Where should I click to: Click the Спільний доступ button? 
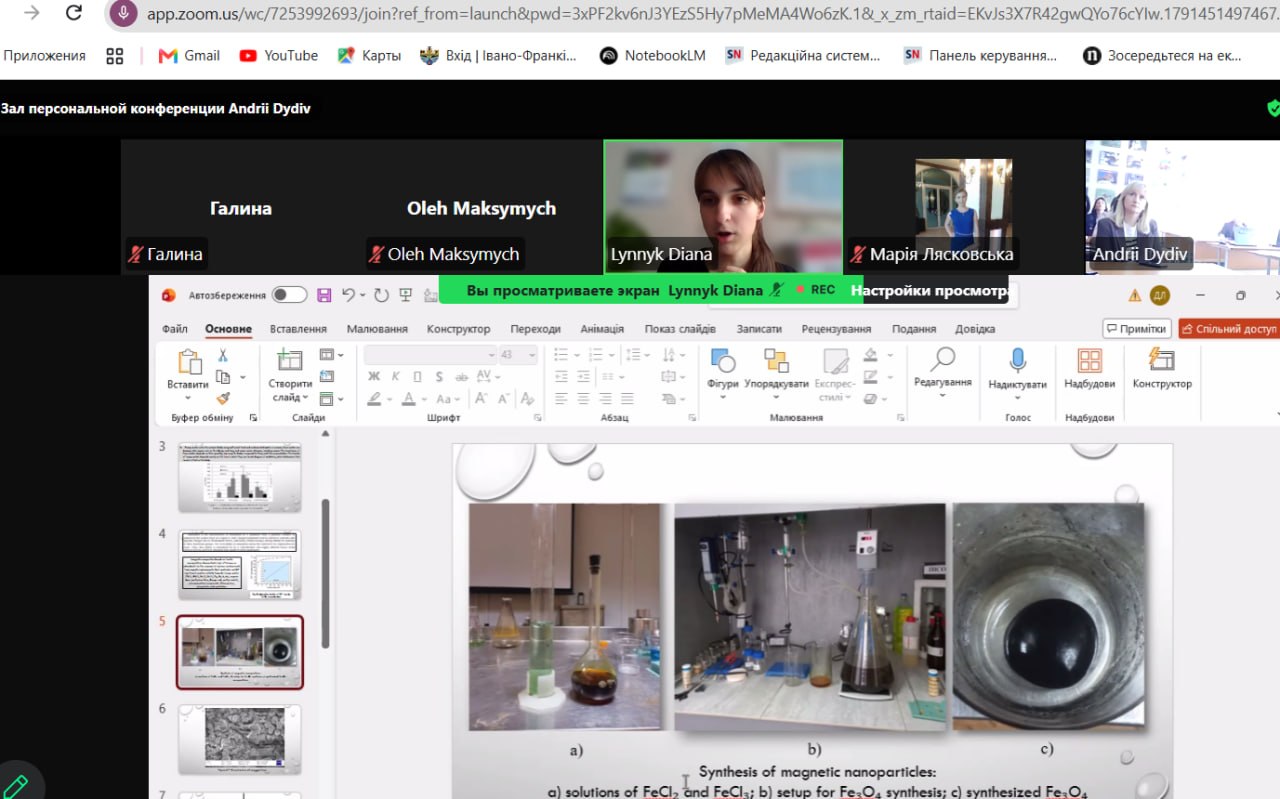(x=1230, y=329)
